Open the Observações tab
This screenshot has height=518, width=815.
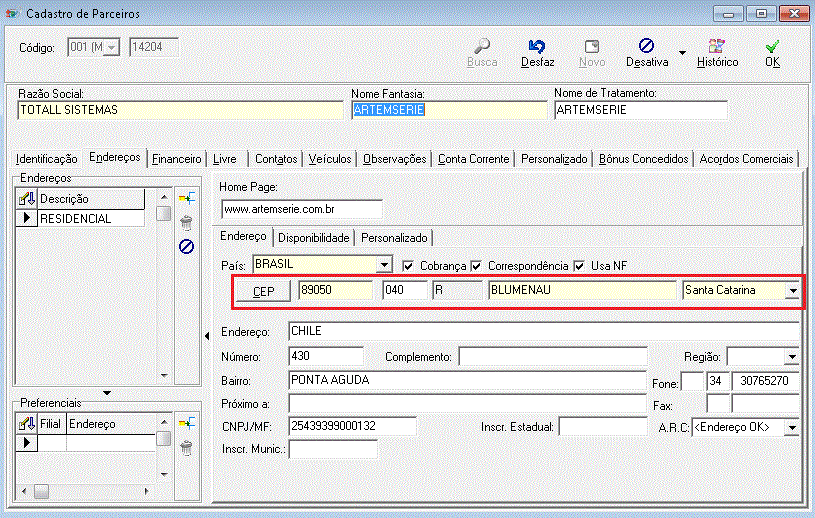(395, 158)
